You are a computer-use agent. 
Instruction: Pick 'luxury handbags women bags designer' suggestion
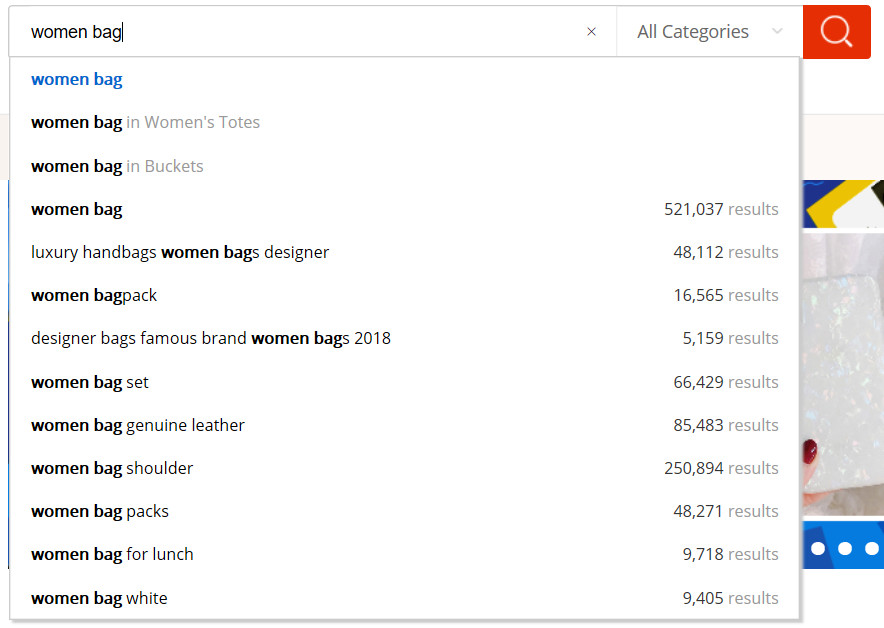coord(180,252)
